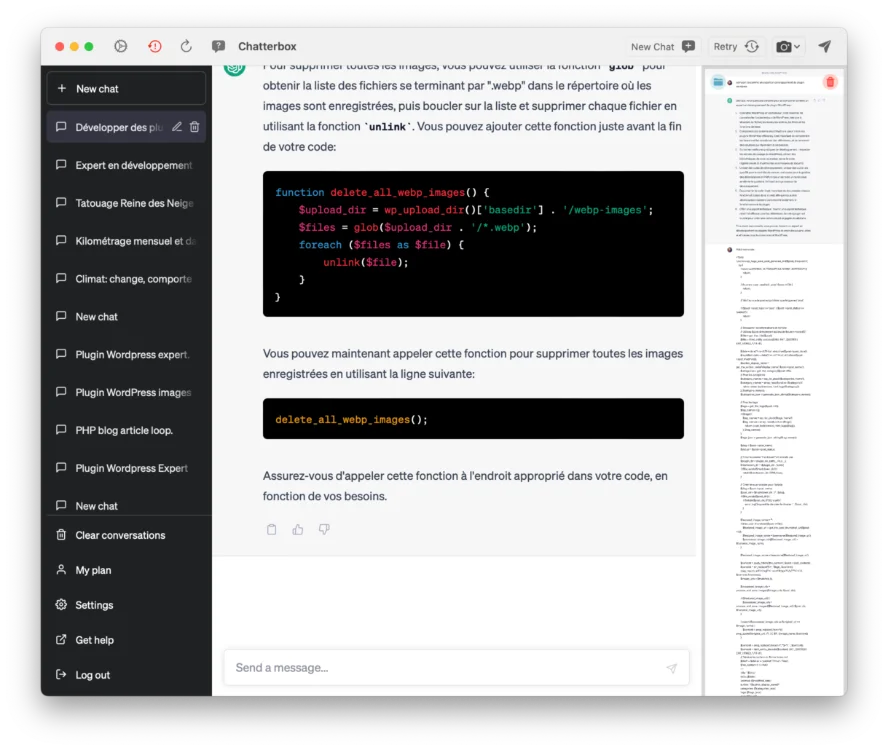Screen dimensions: 888x750
Task: Click the thumbs down icon
Action: [x=324, y=529]
